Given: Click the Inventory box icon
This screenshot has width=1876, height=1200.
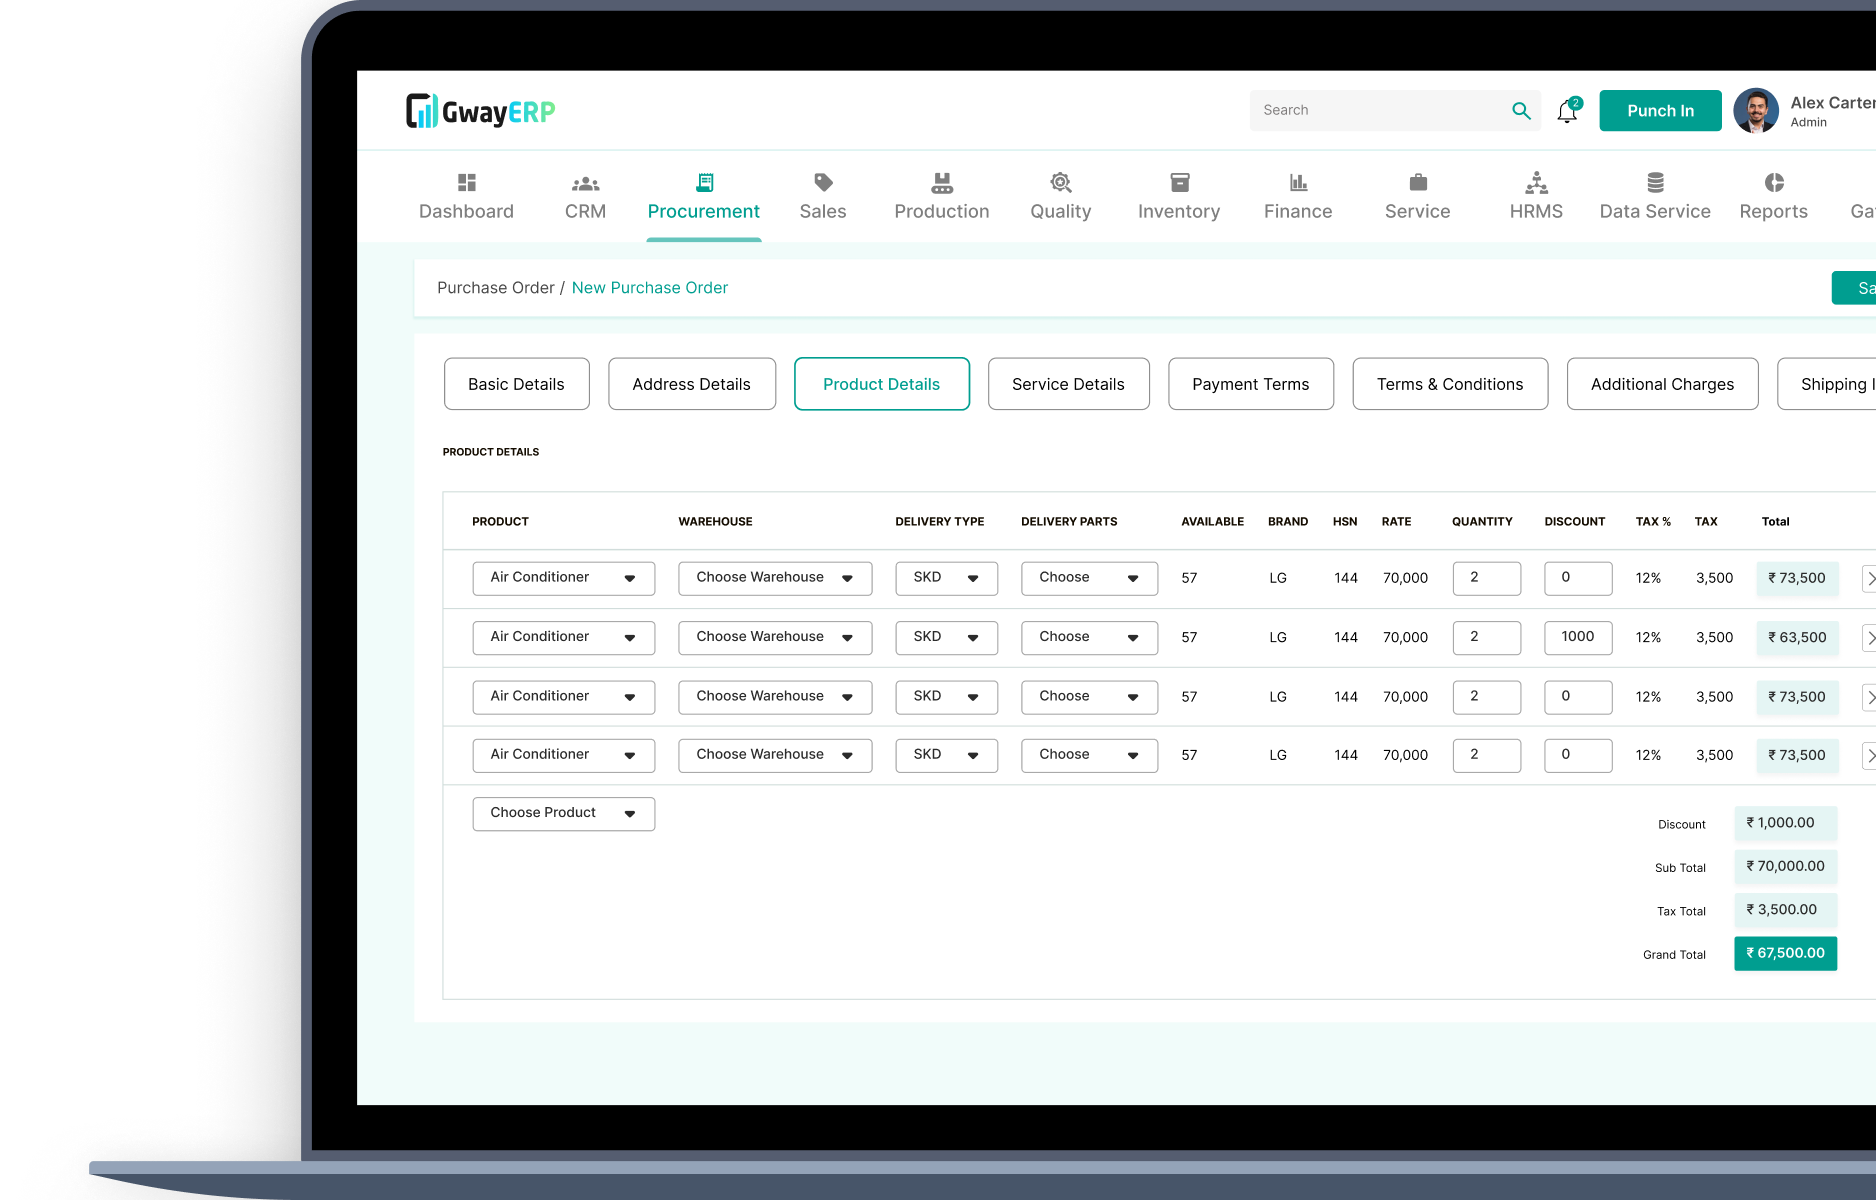Looking at the screenshot, I should point(1179,182).
